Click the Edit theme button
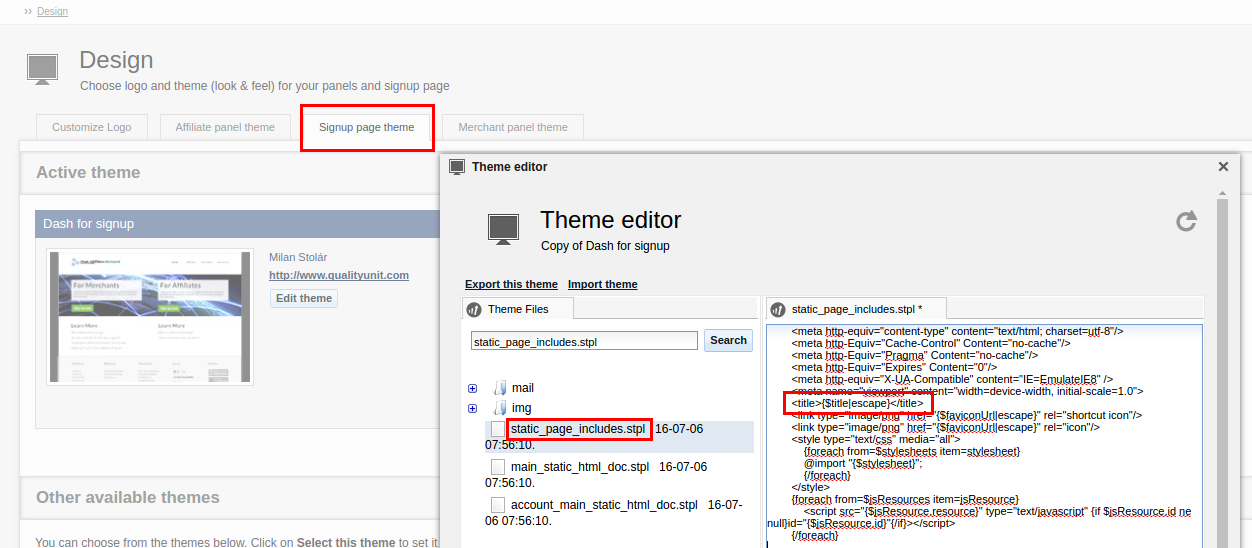 point(304,298)
